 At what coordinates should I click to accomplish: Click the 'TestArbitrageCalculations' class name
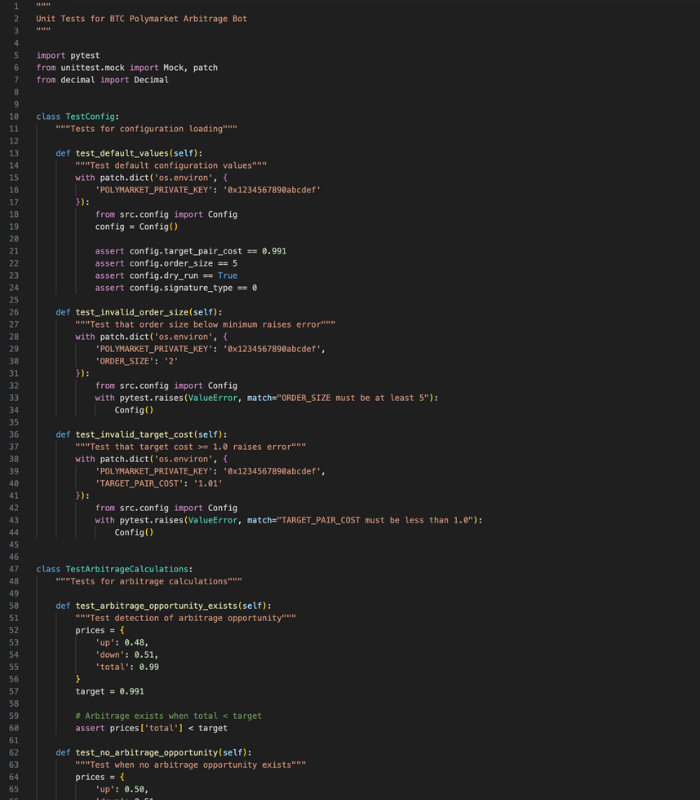click(127, 569)
